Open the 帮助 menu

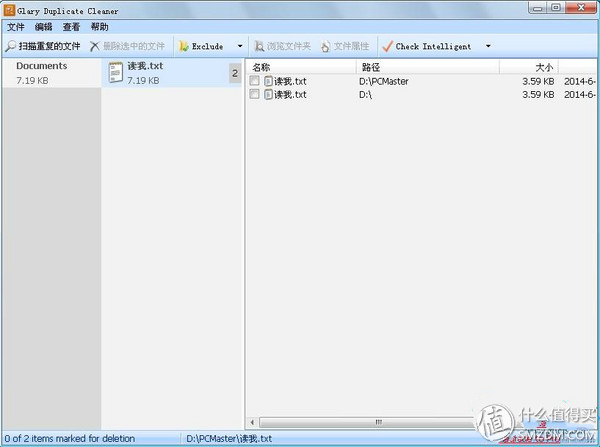[99, 27]
